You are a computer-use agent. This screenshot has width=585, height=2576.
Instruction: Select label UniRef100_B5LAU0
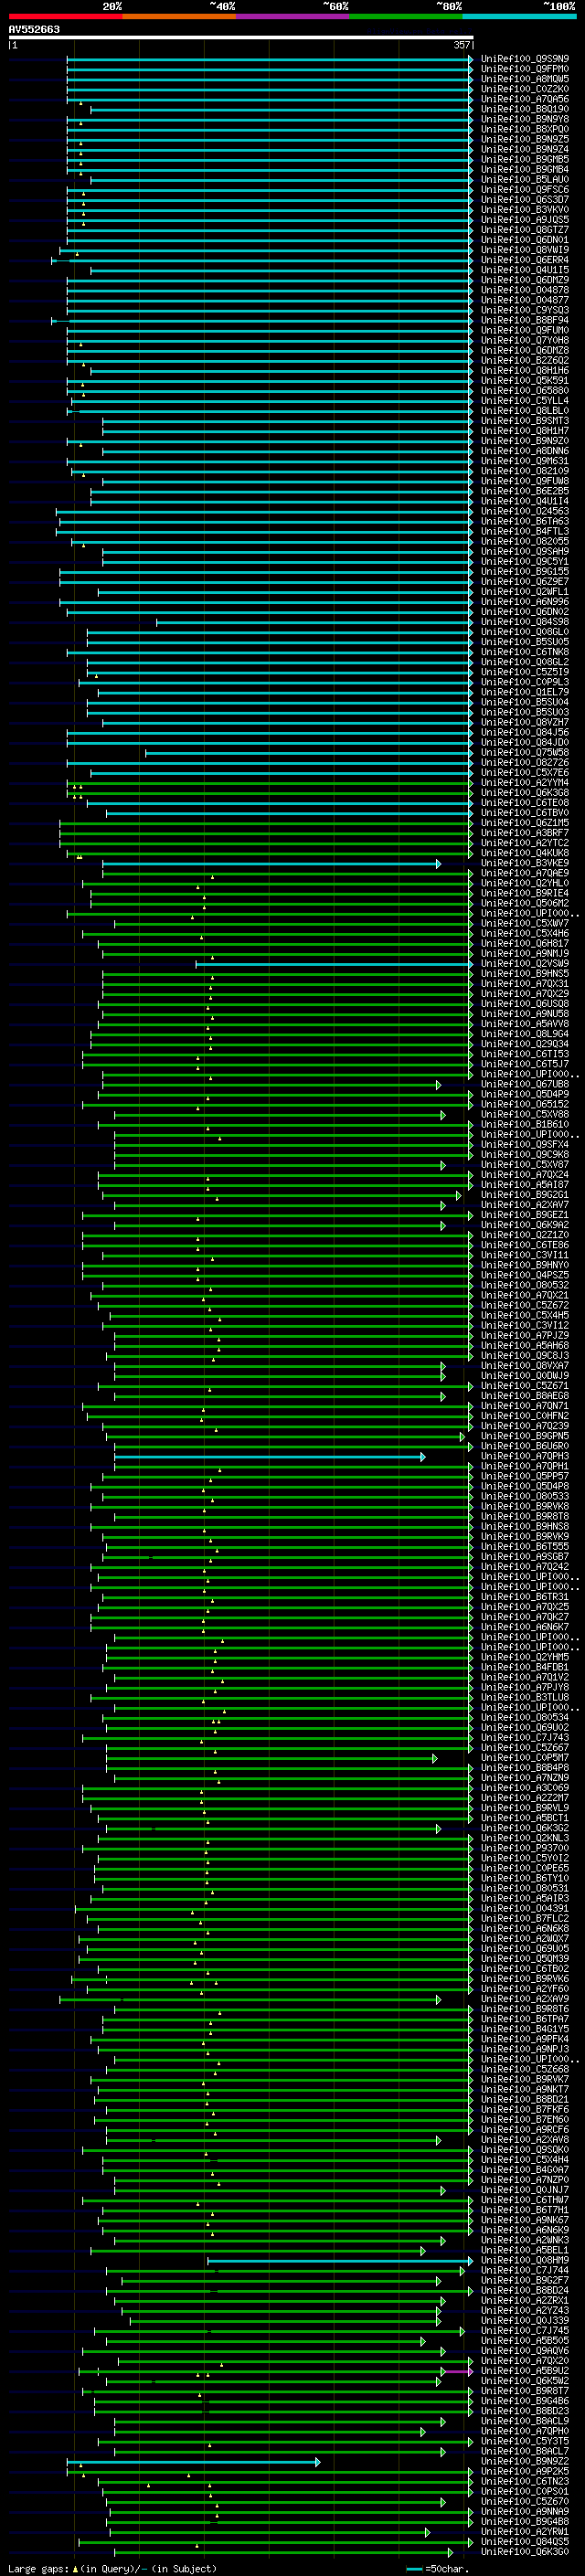click(525, 180)
